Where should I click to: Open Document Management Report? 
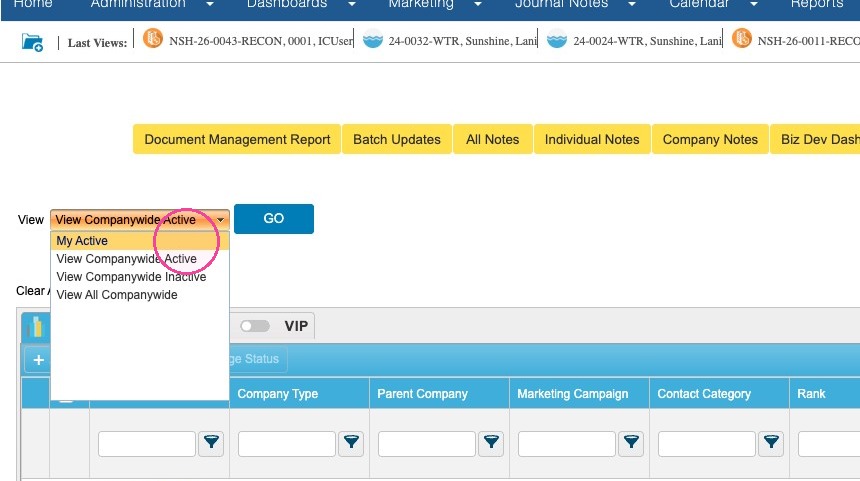coord(237,139)
